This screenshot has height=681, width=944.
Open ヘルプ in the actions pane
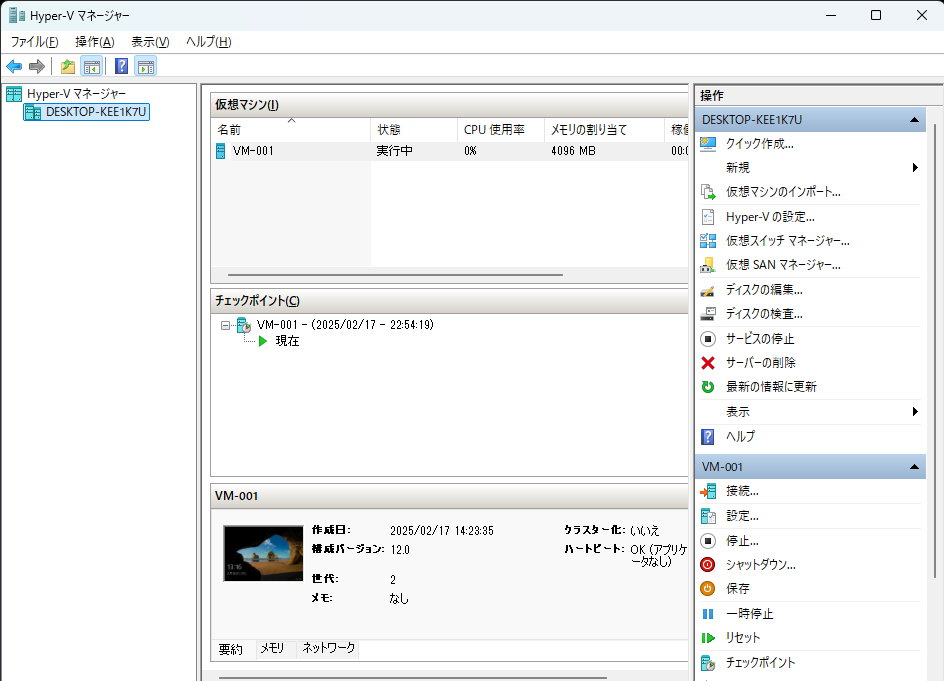point(740,437)
